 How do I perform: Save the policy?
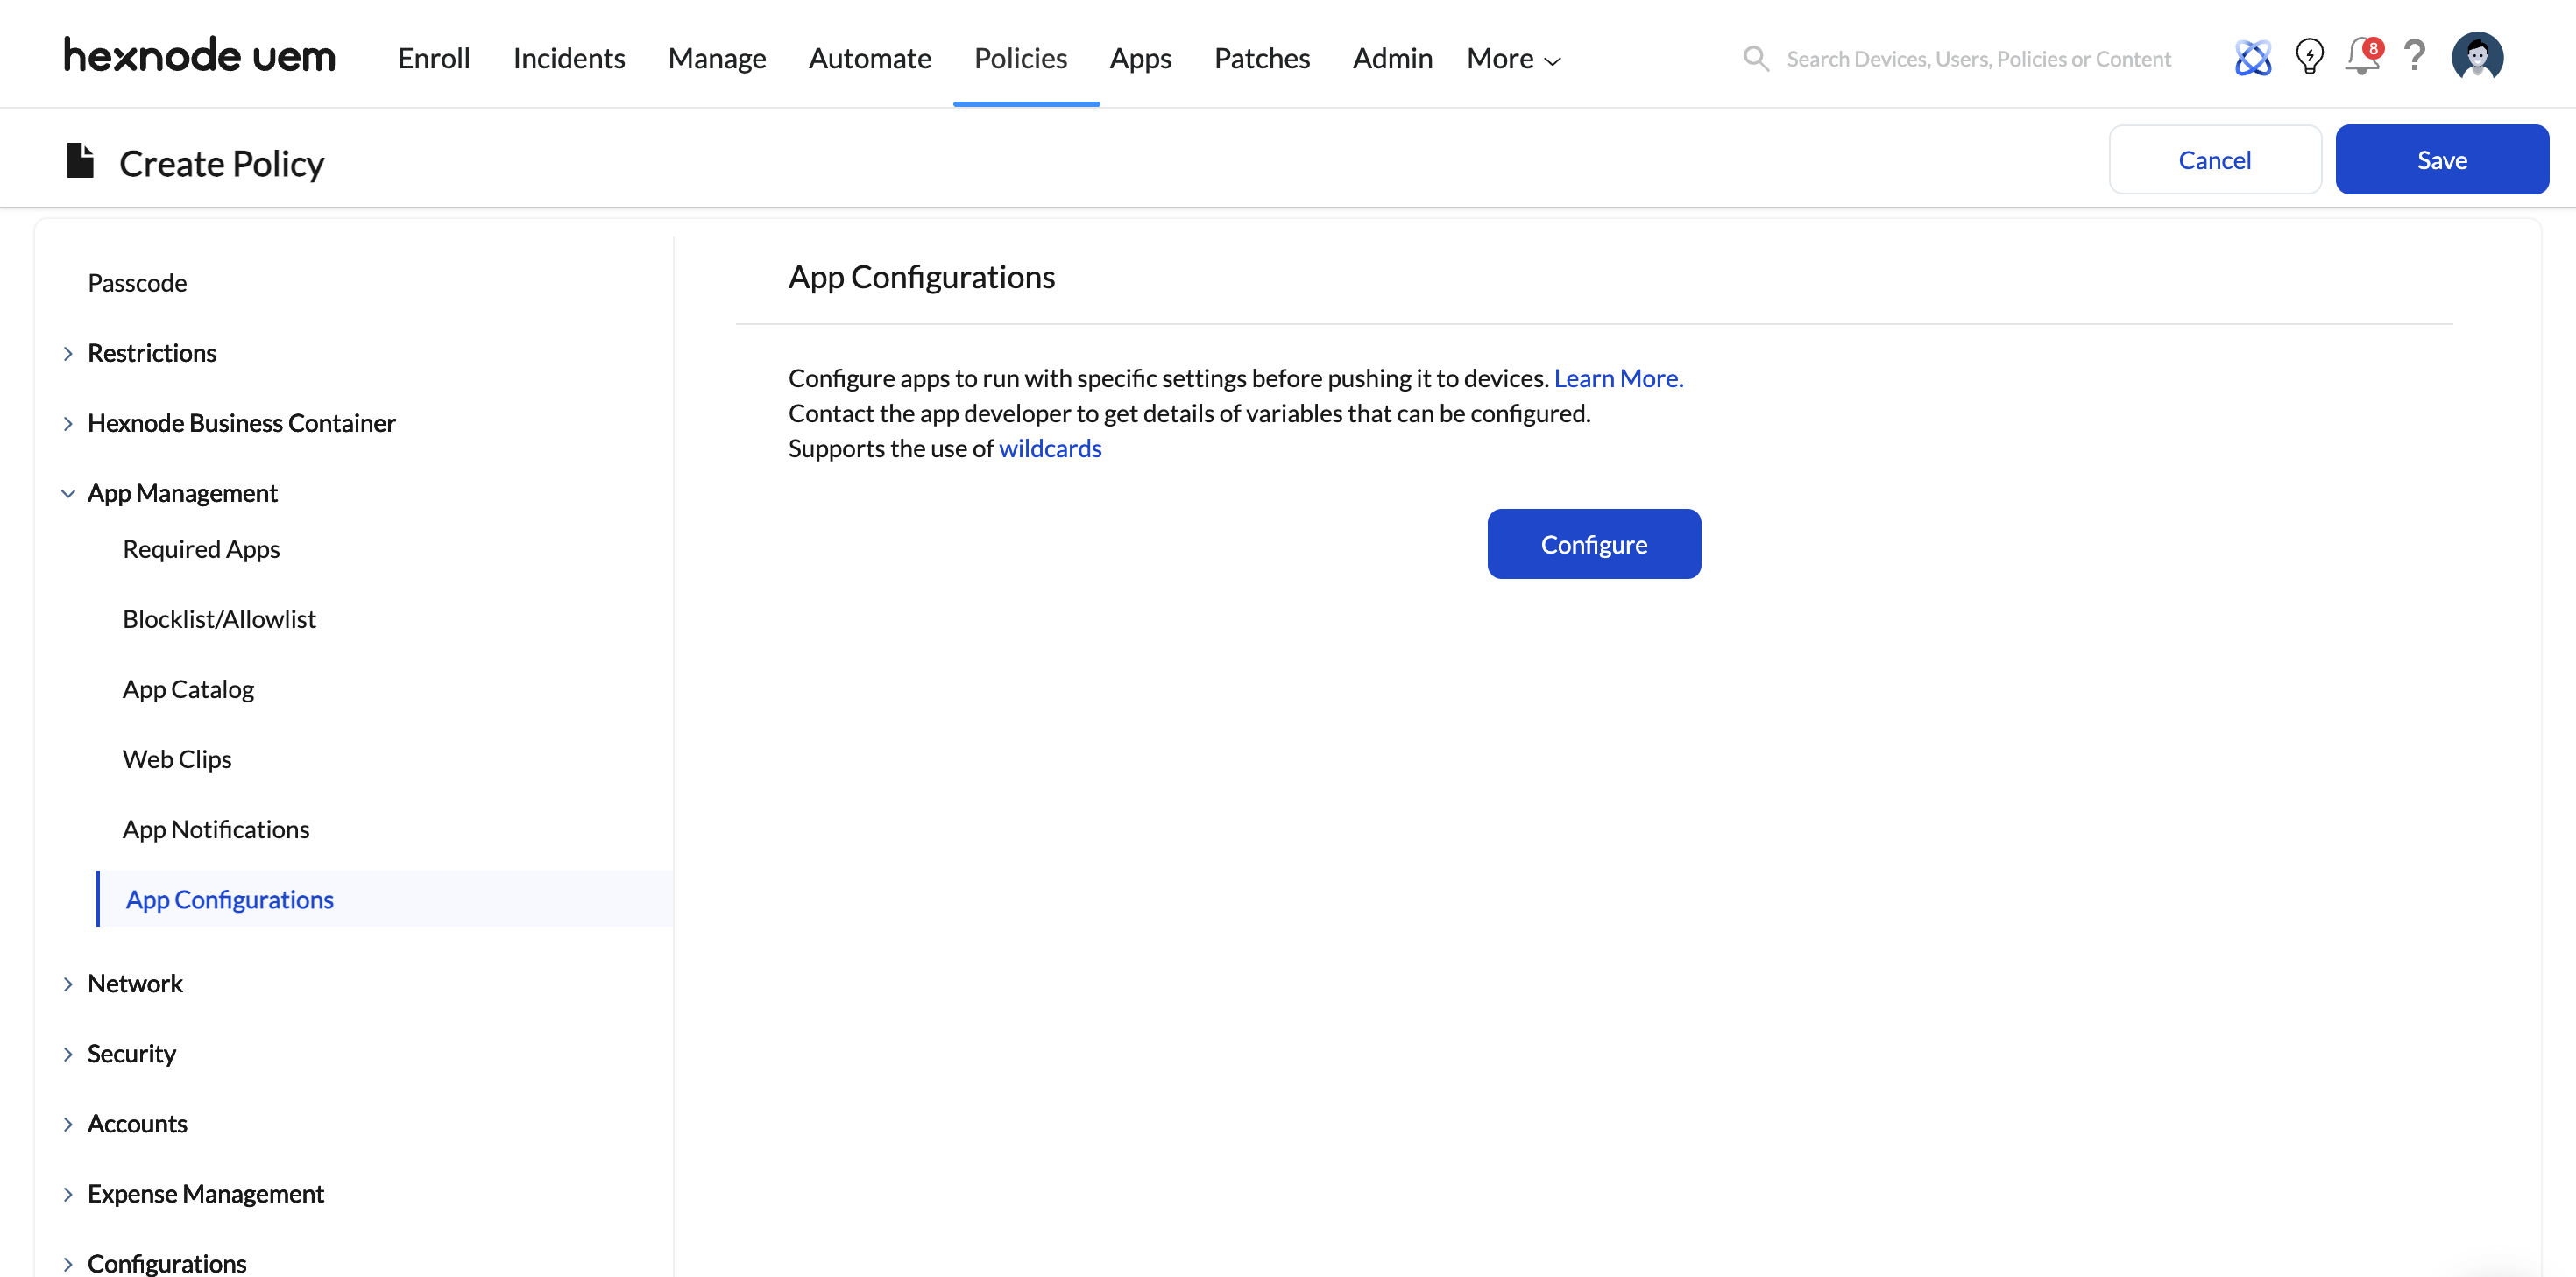click(2441, 159)
